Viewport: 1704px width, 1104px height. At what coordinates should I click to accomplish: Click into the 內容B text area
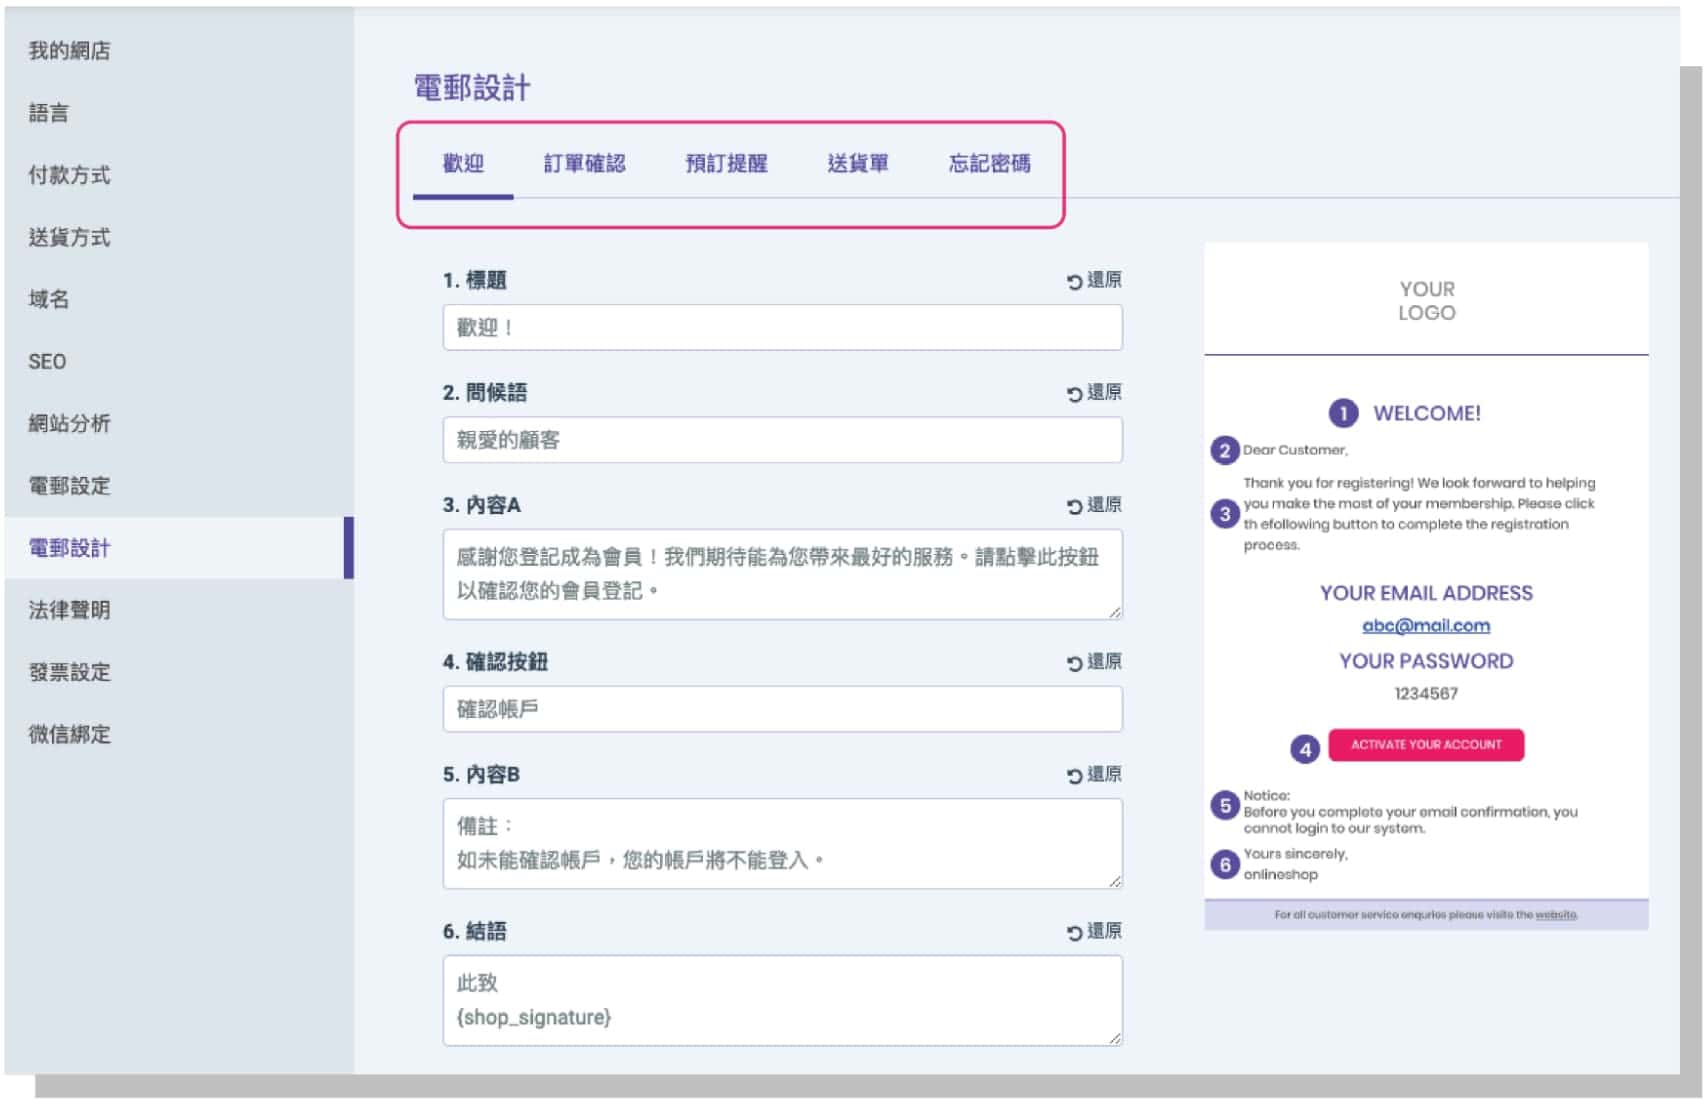tap(782, 843)
